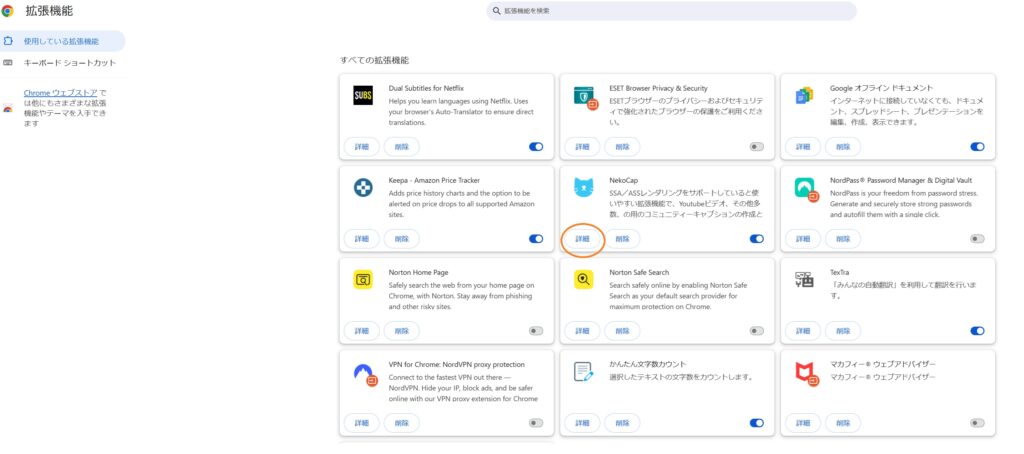
Task: Click 削除 for かんたん文字数カウント
Action: tap(622, 423)
